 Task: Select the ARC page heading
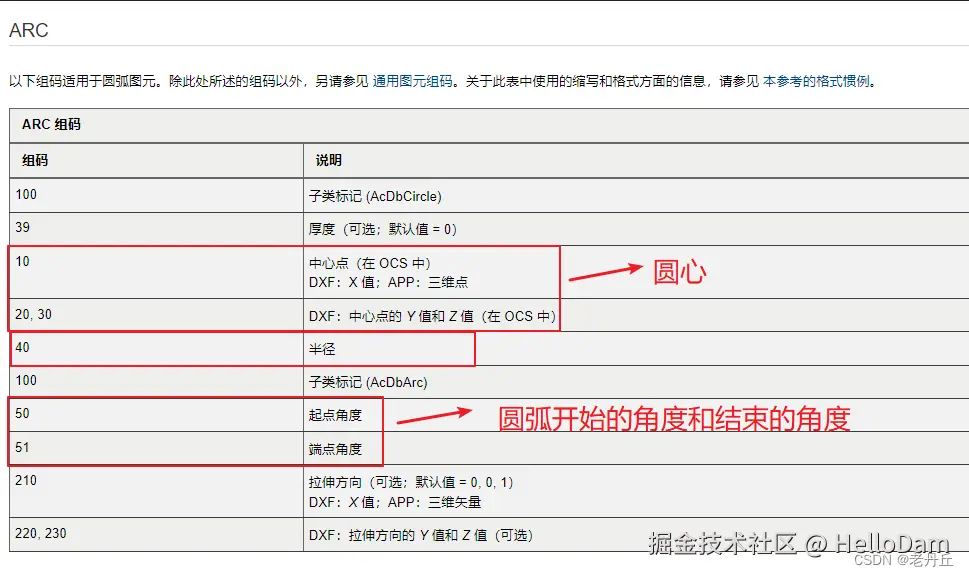(28, 30)
